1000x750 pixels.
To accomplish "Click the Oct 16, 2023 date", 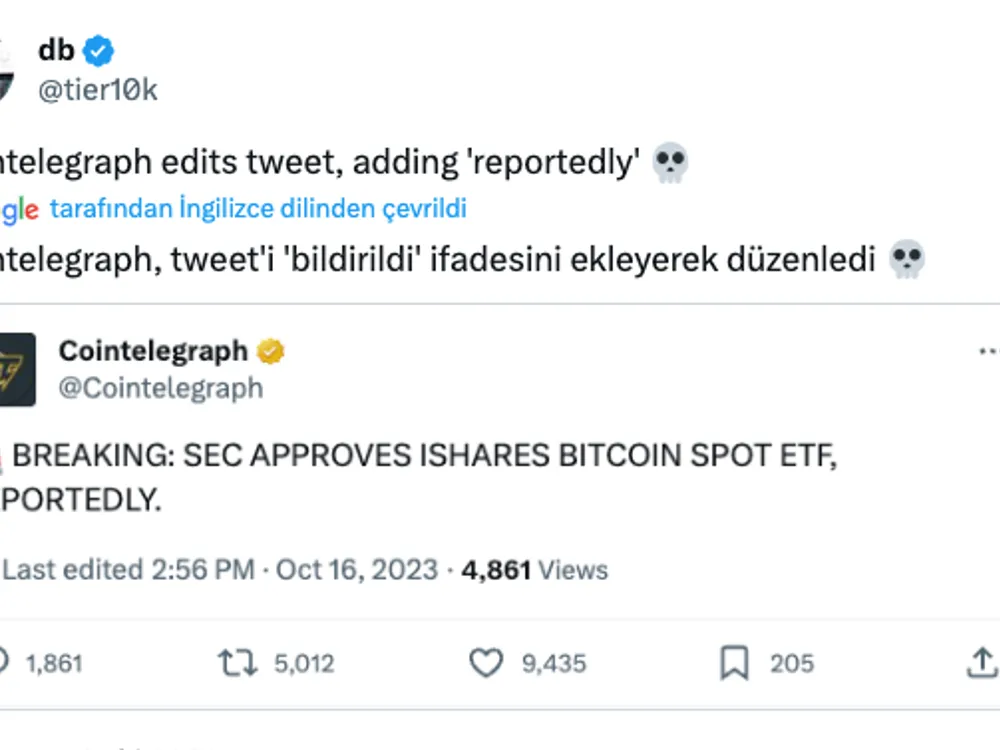I will pyautogui.click(x=357, y=570).
